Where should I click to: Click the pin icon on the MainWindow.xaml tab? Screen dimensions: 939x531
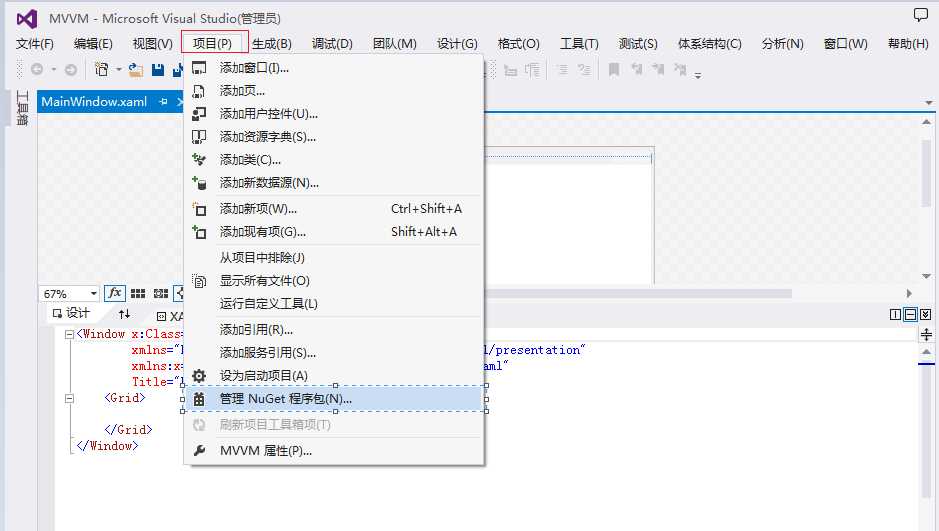click(163, 102)
